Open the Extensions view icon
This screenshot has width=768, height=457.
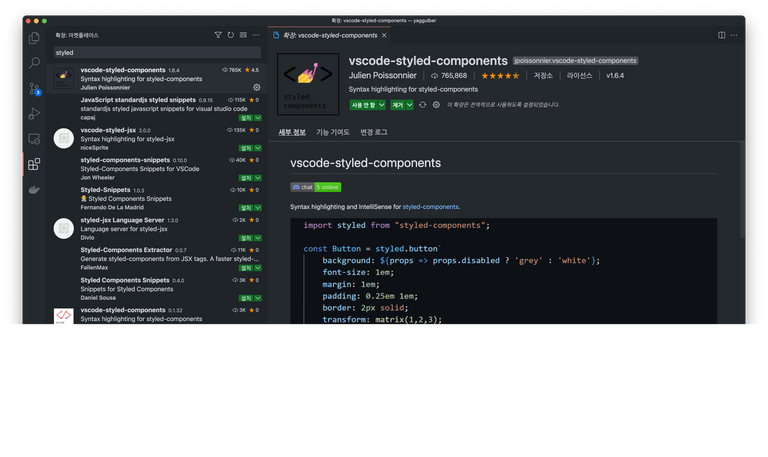pyautogui.click(x=34, y=164)
